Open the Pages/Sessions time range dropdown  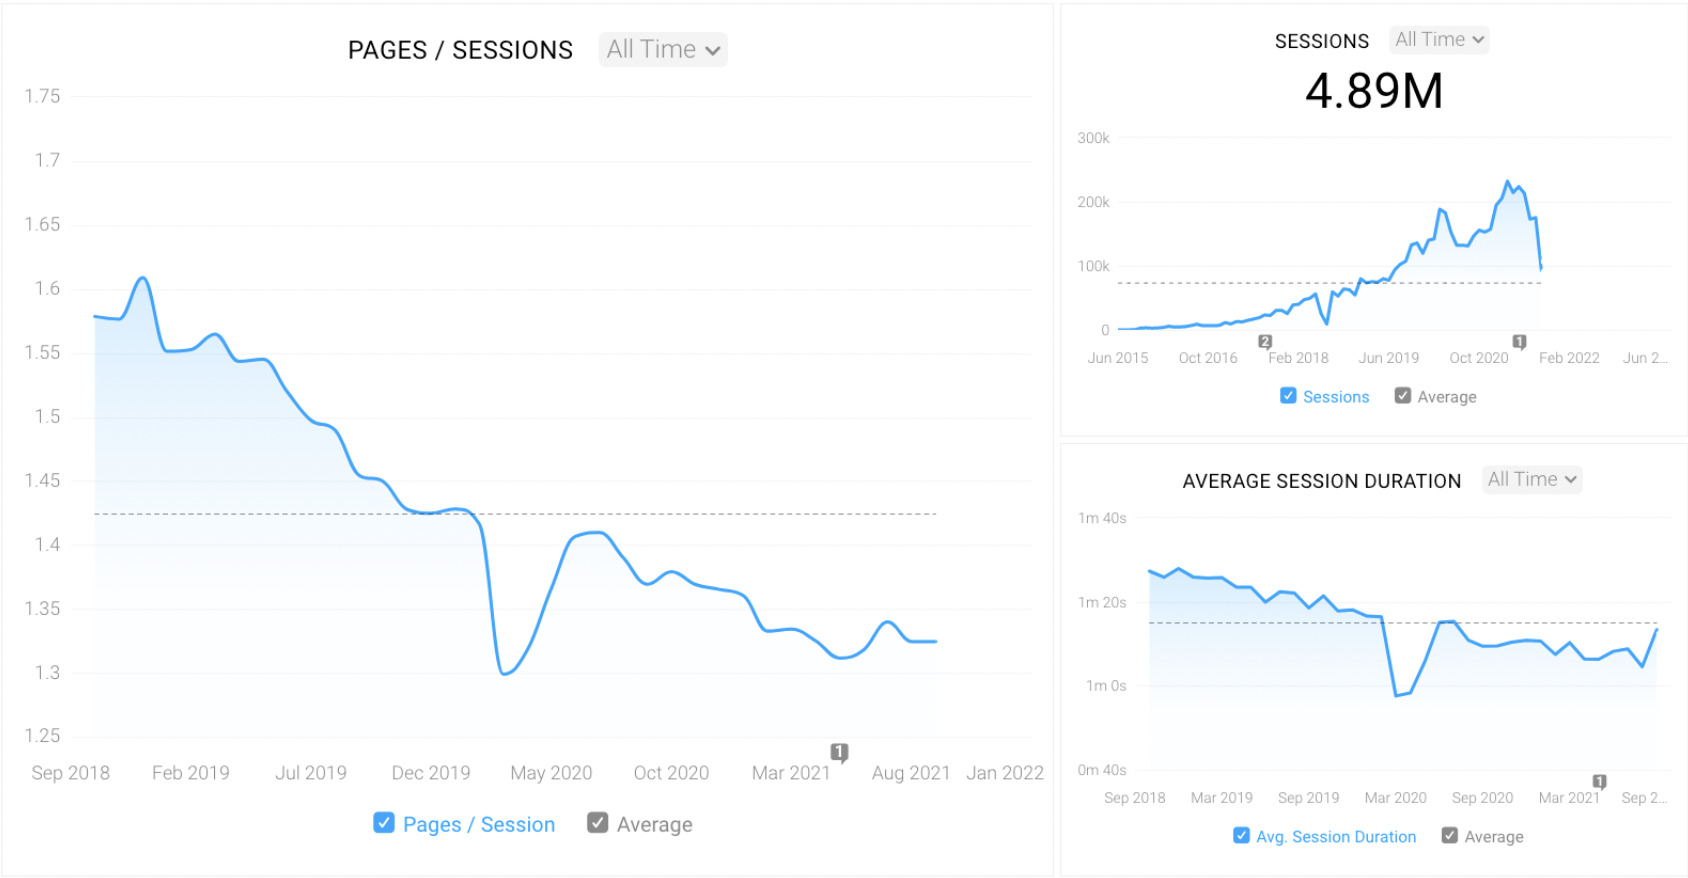662,49
